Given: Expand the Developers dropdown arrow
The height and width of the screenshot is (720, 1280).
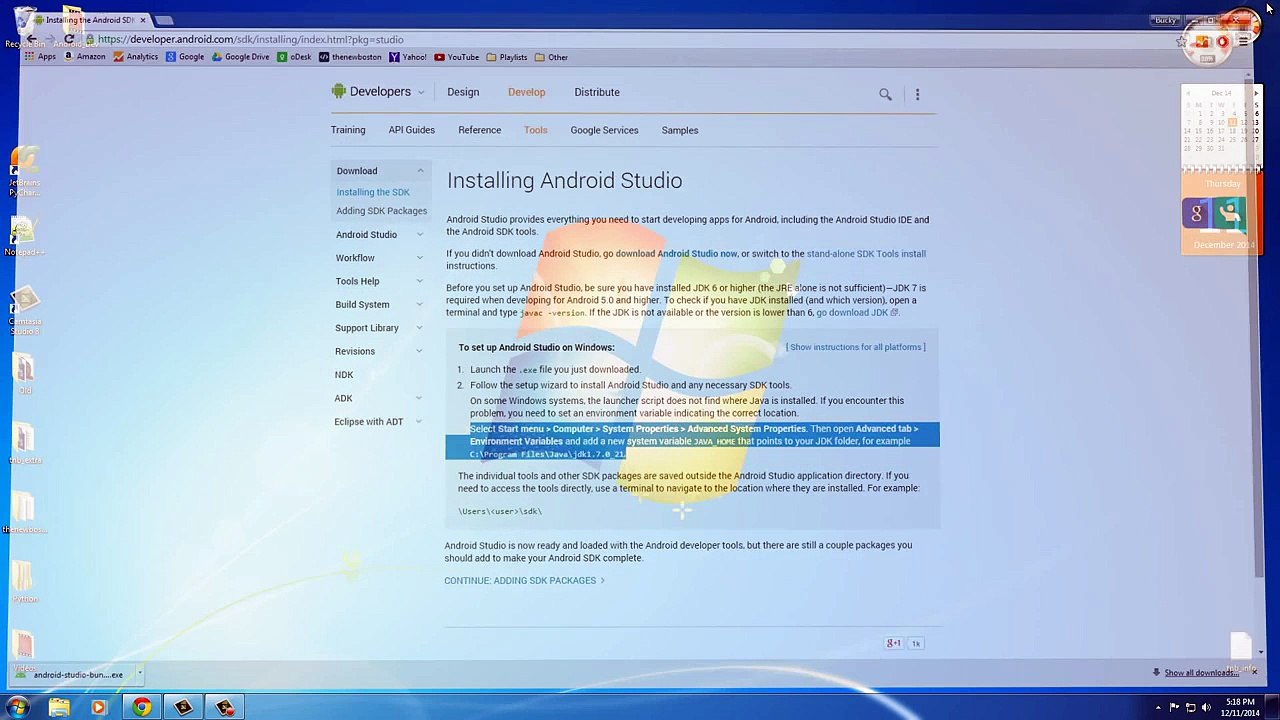Looking at the screenshot, I should pos(421,92).
